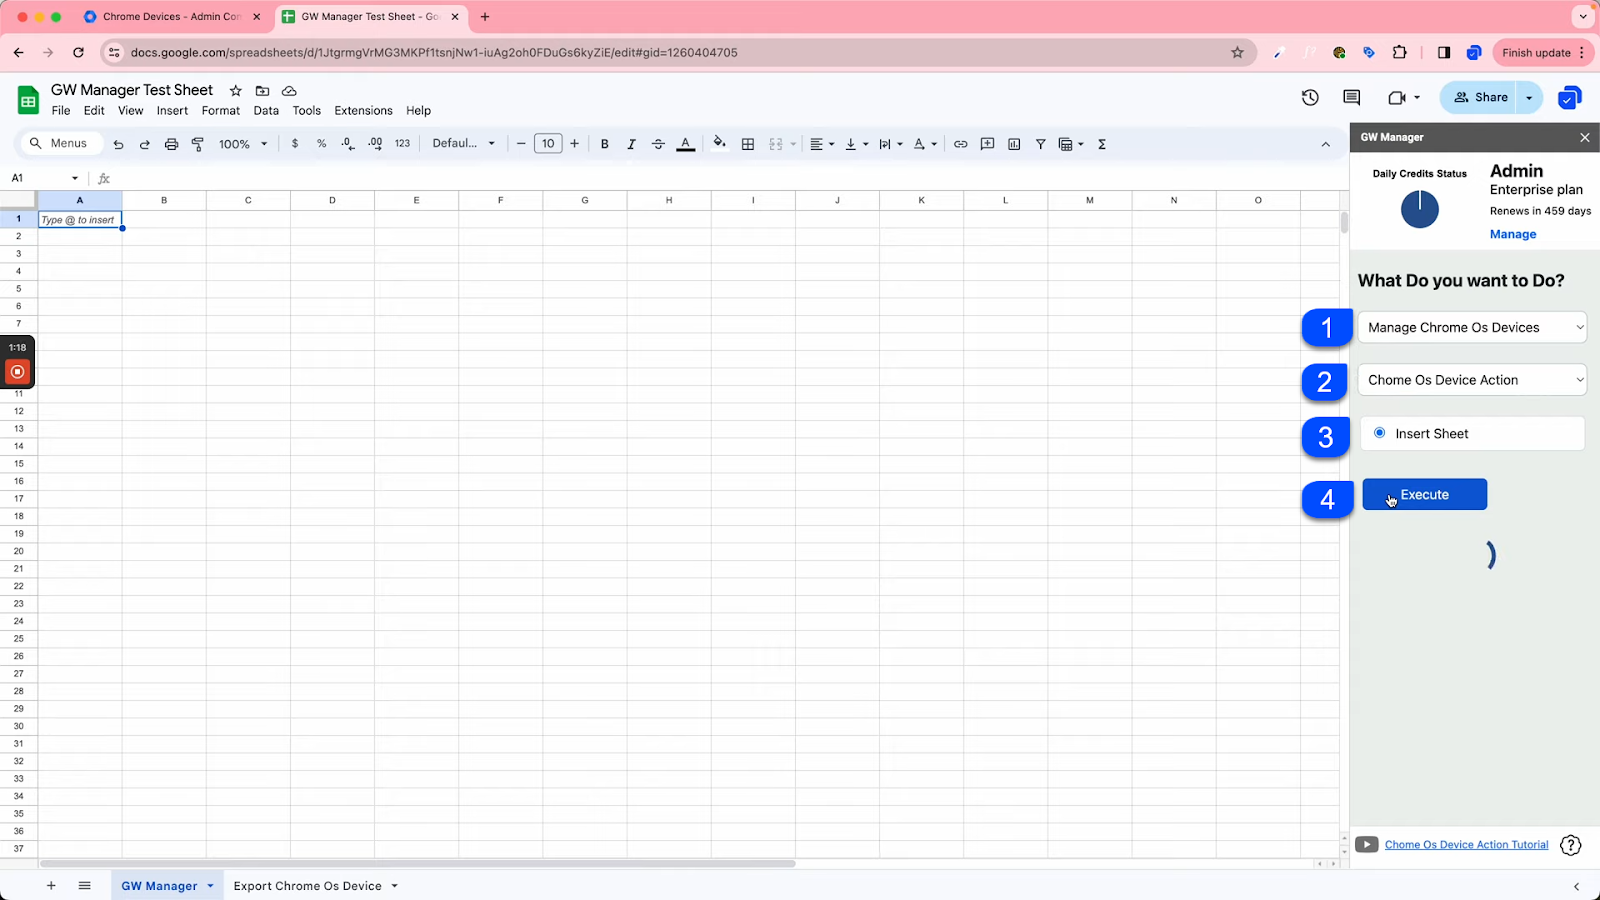
Task: Open all sheets list icon
Action: pos(85,886)
